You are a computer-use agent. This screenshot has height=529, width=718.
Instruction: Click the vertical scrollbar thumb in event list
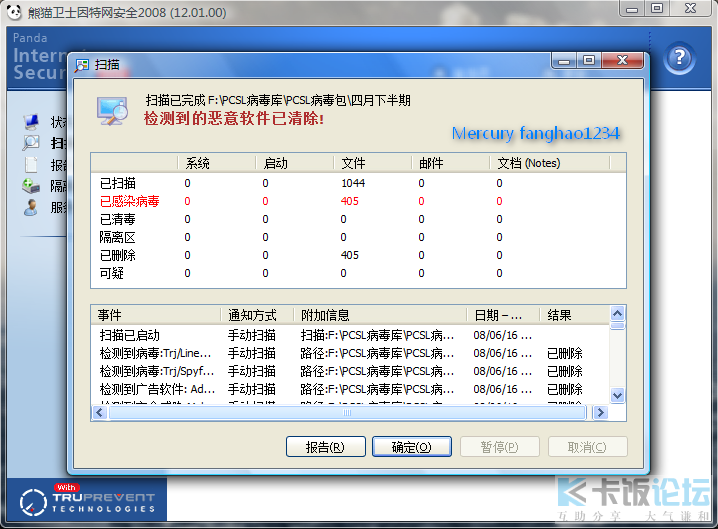617,325
